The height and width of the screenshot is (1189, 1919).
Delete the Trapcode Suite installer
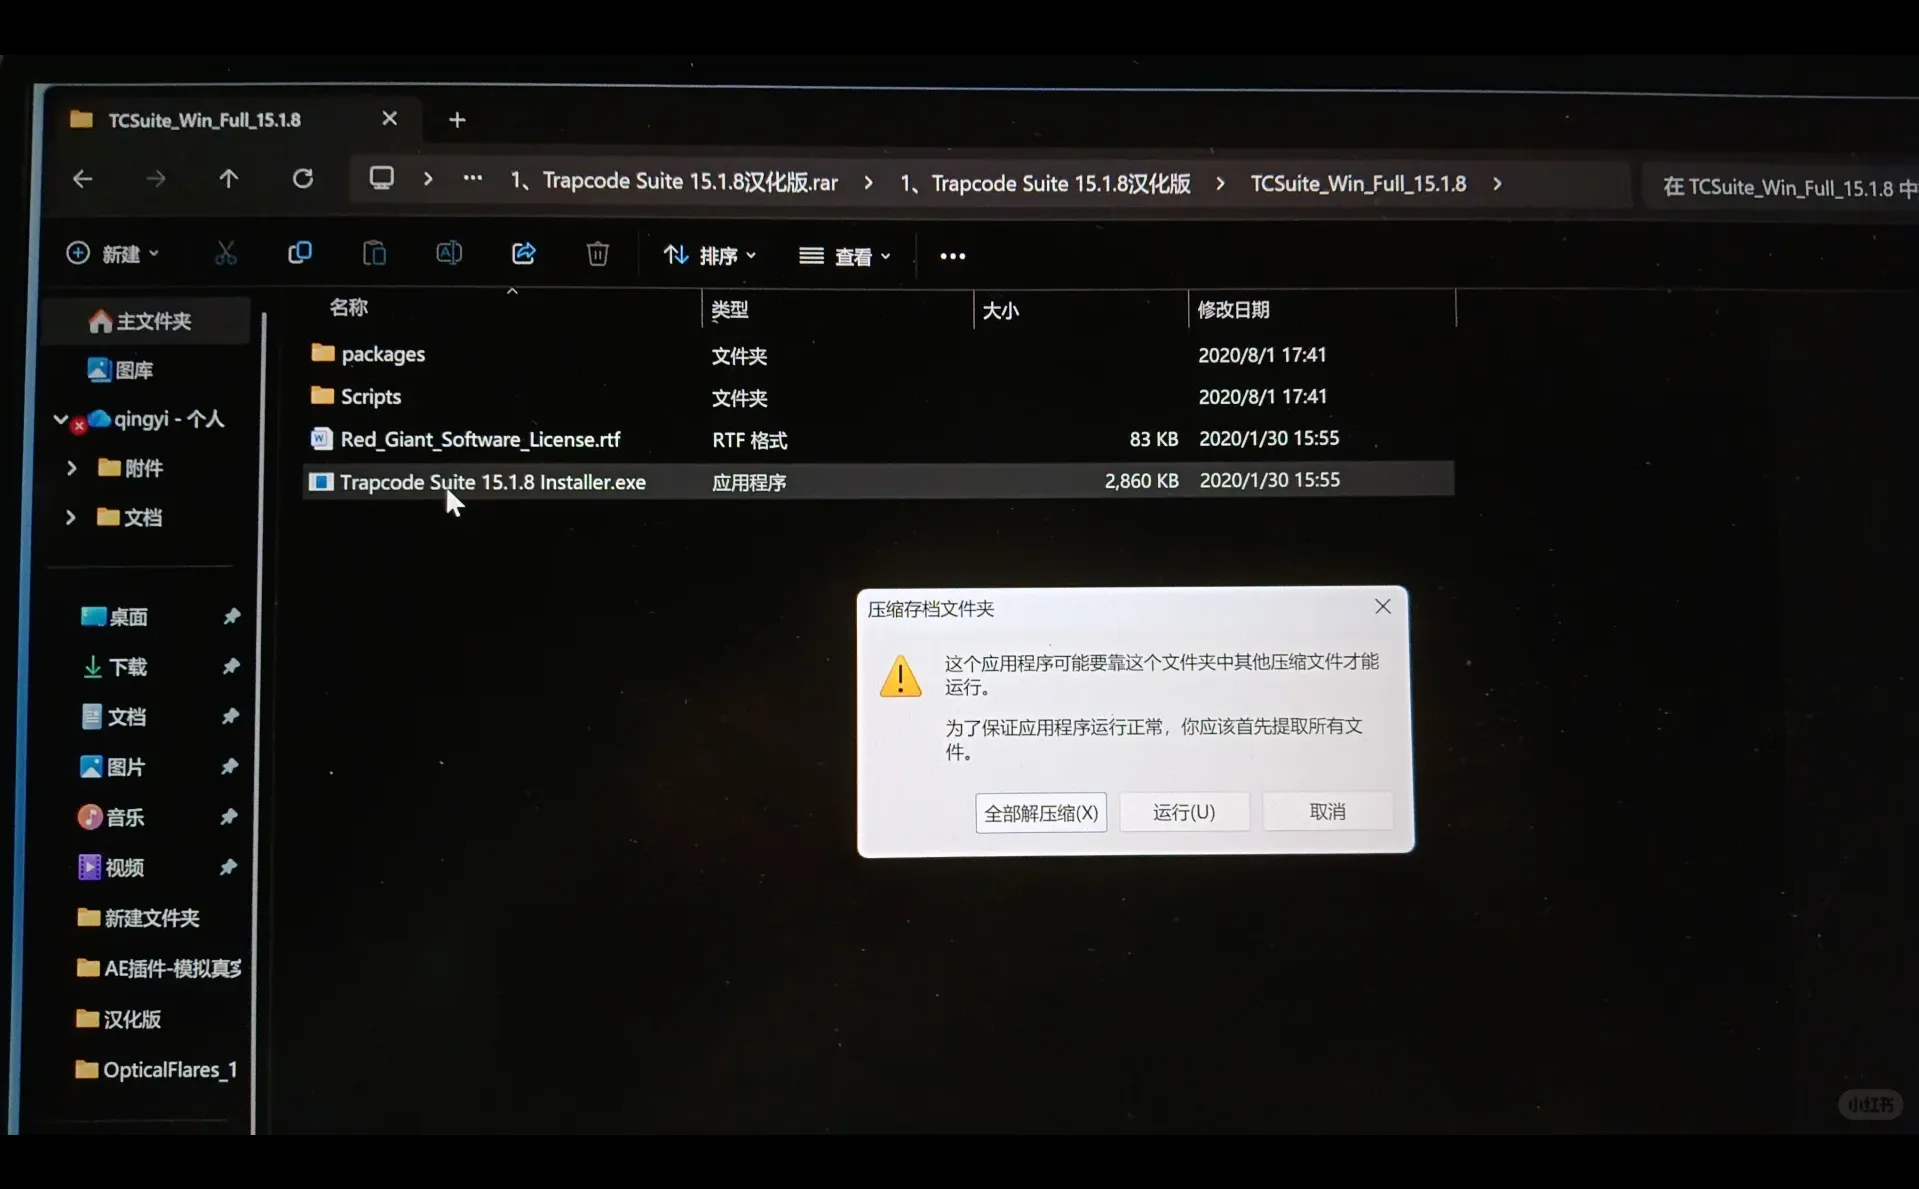[597, 253]
